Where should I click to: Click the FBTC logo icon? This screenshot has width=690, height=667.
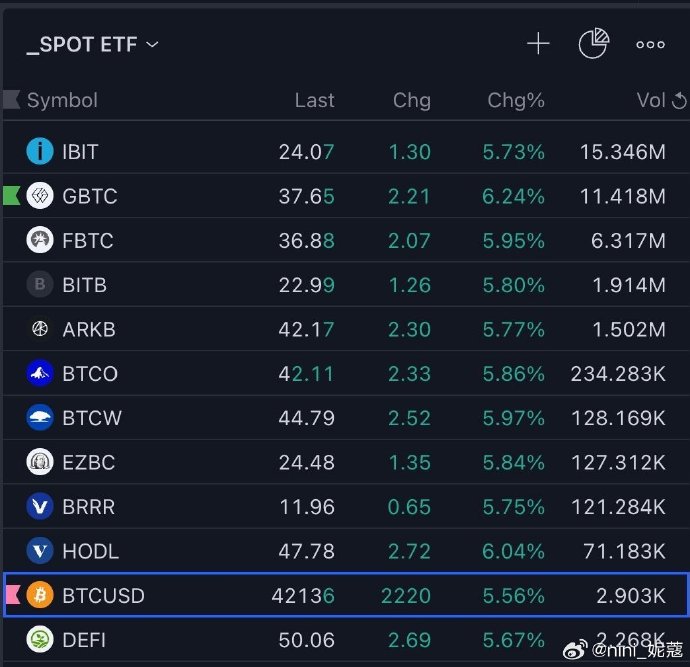pyautogui.click(x=40, y=240)
